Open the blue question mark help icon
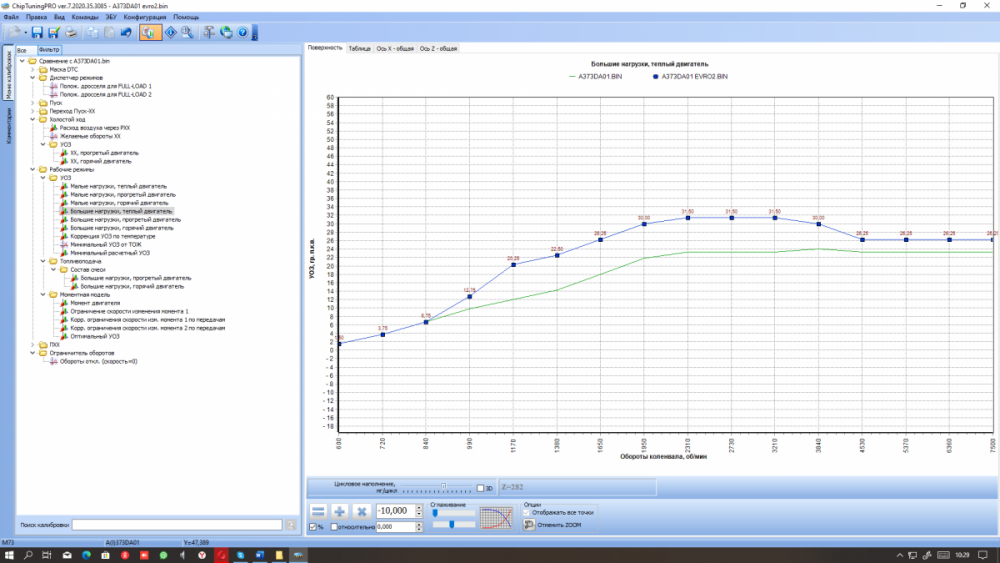This screenshot has width=1000, height=563. tap(242, 33)
